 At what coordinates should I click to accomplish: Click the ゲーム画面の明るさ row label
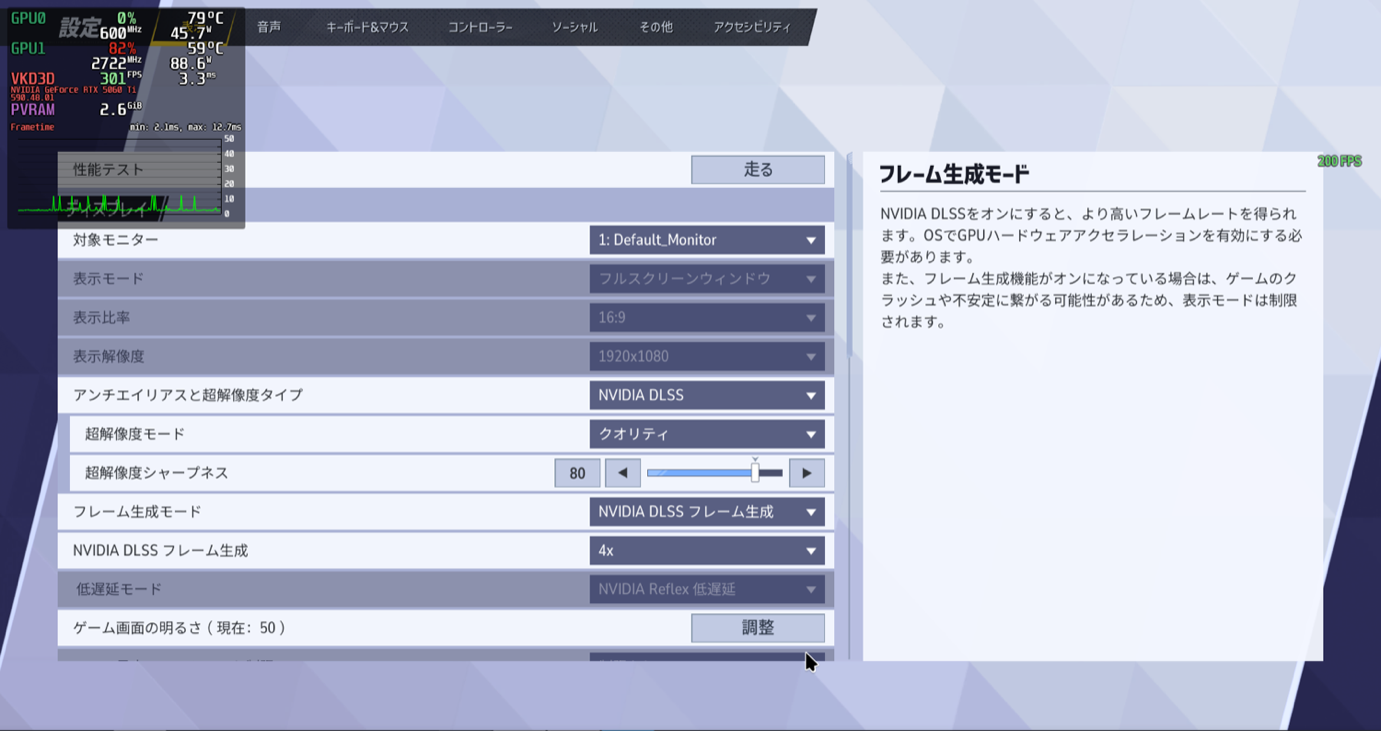tap(180, 628)
